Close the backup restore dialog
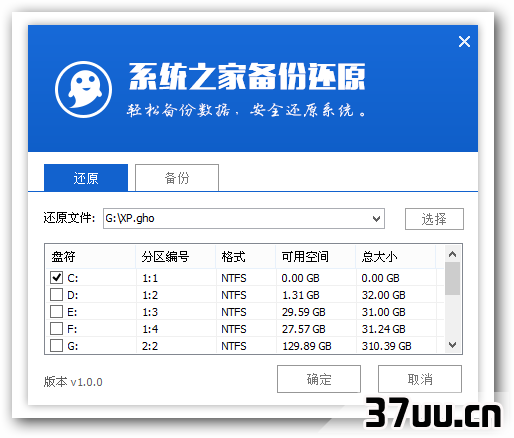 point(464,42)
